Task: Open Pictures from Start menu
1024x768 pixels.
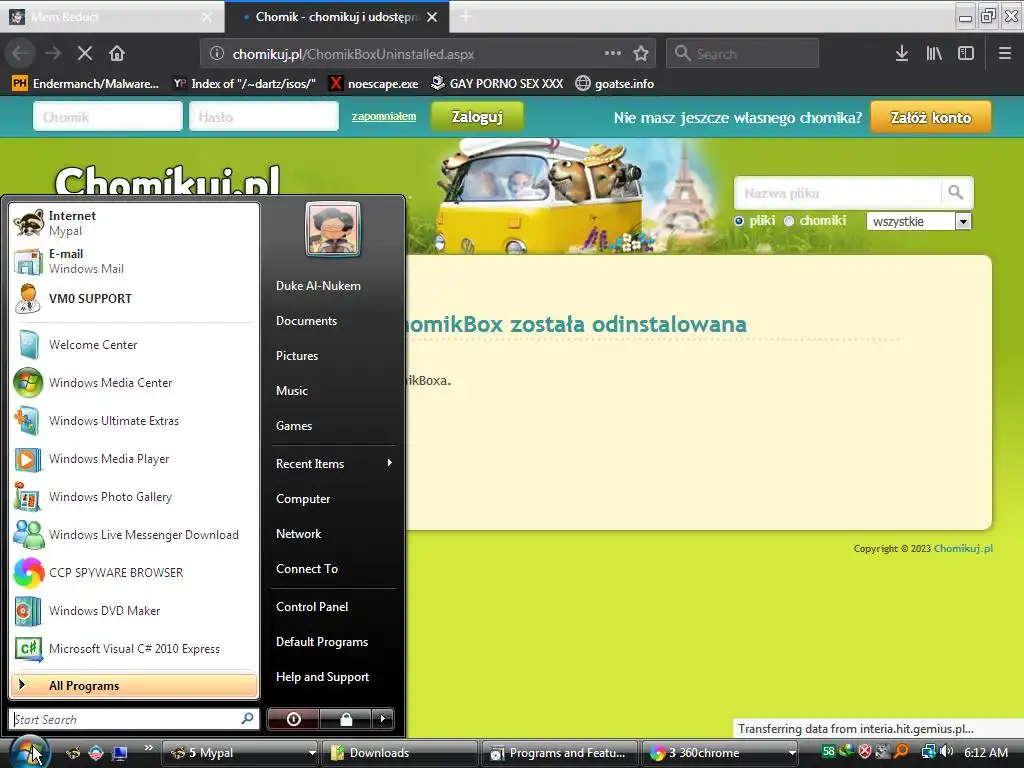Action: pyautogui.click(x=297, y=356)
